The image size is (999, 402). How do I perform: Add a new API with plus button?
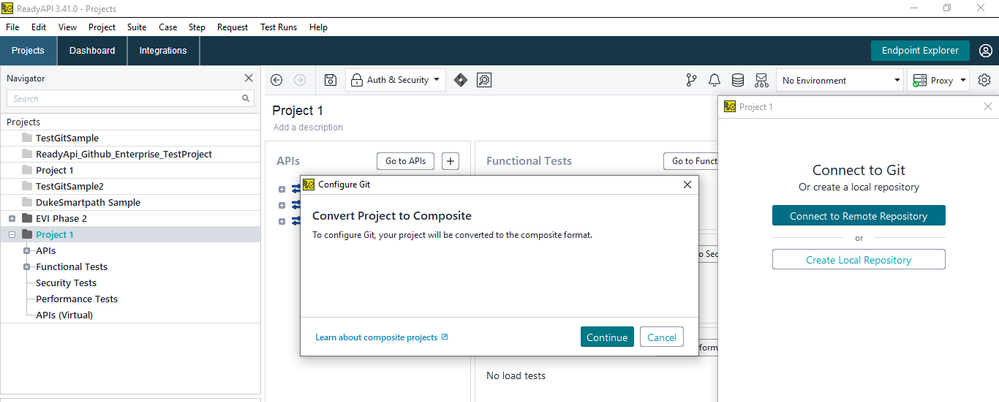[450, 161]
